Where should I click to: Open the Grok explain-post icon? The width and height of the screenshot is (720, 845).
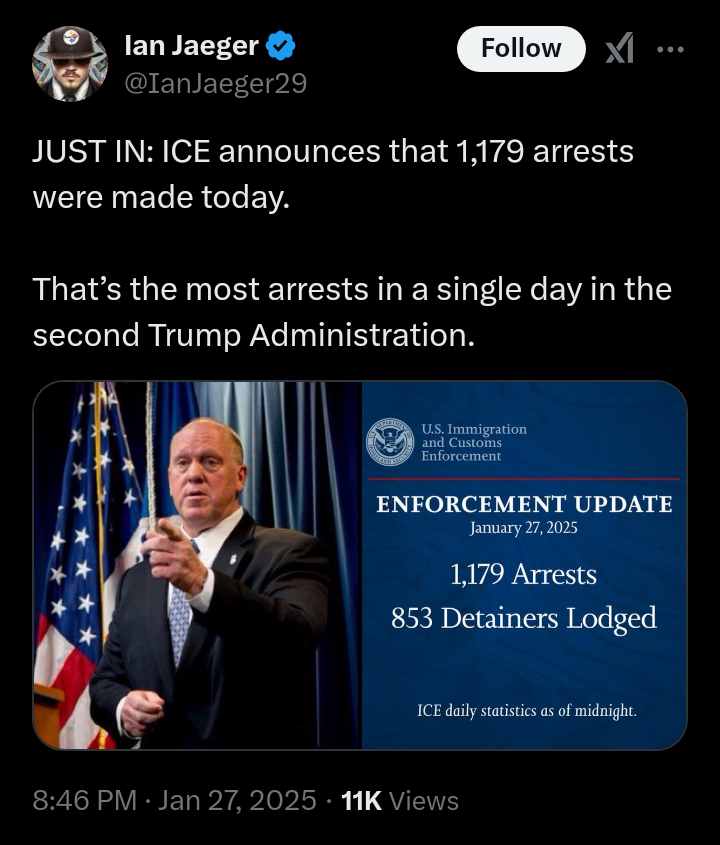pyautogui.click(x=620, y=48)
